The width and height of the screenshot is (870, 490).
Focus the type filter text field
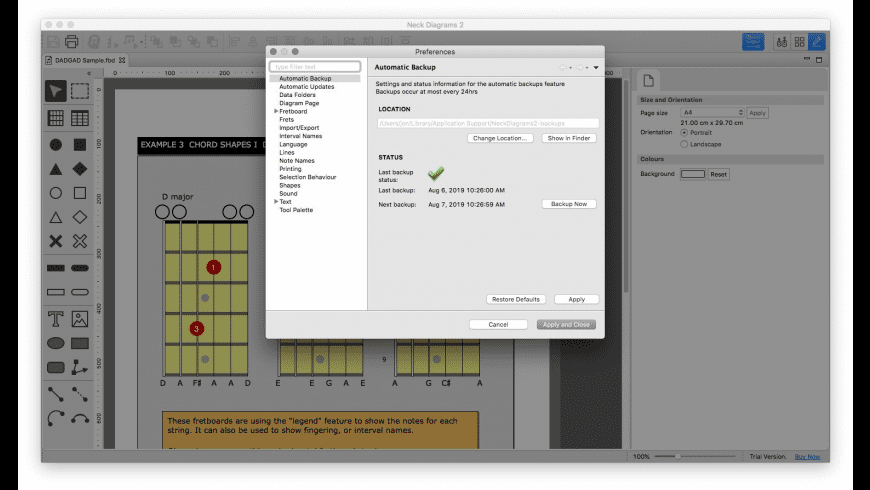[x=315, y=67]
